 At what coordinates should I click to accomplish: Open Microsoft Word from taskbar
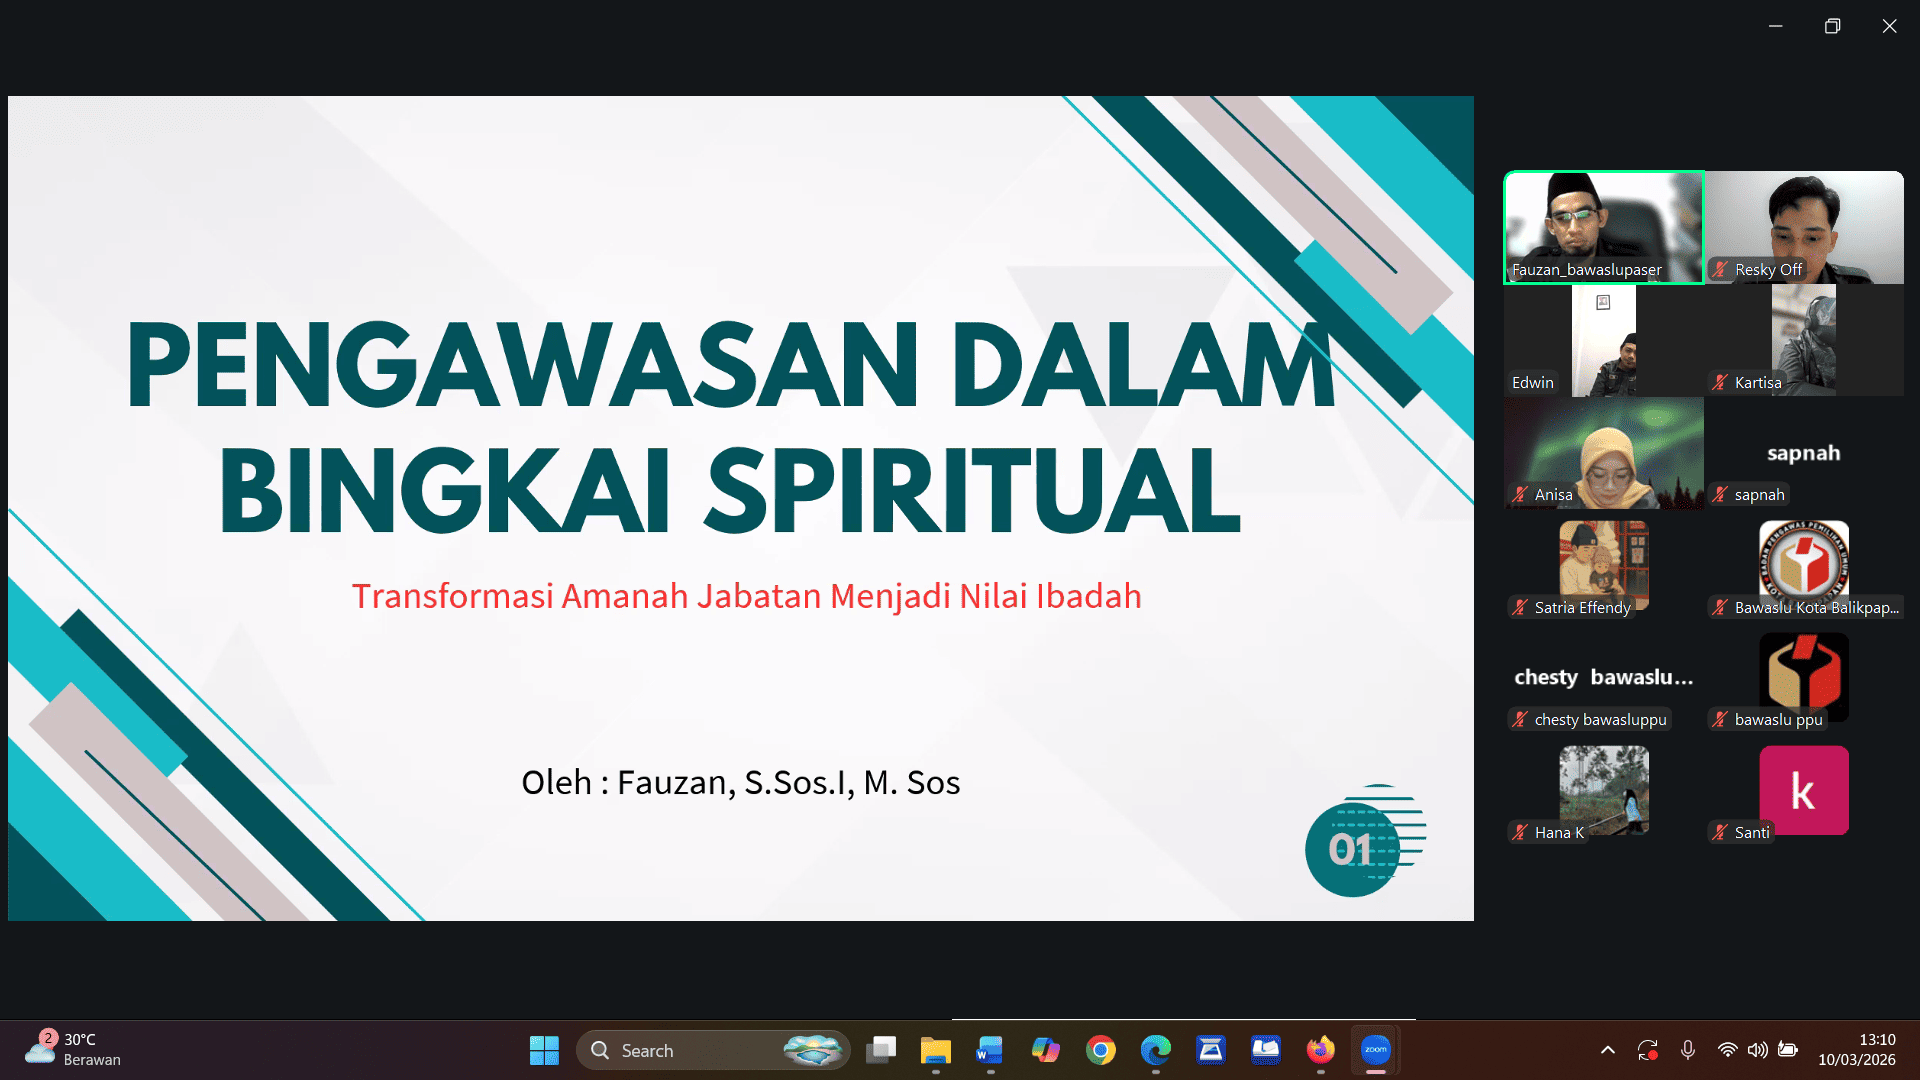pyautogui.click(x=990, y=1050)
